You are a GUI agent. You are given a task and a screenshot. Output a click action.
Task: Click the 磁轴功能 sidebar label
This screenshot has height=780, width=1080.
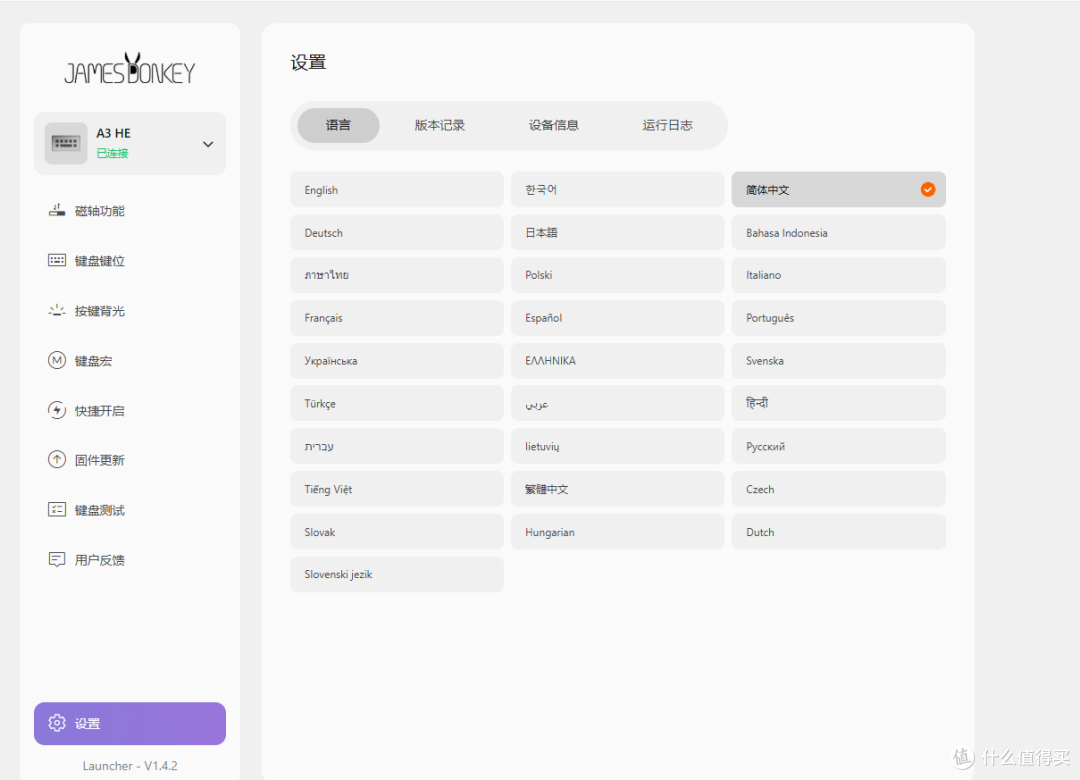coord(100,211)
